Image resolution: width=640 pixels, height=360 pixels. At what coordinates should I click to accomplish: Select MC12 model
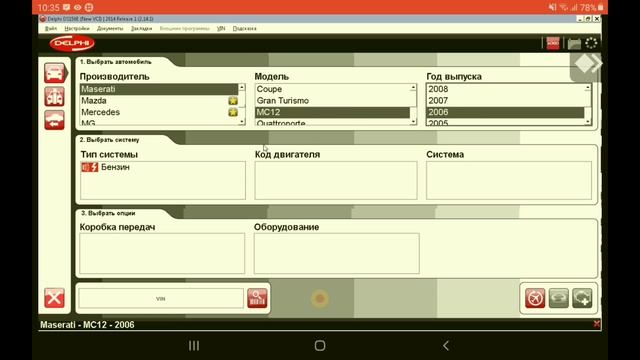point(332,112)
